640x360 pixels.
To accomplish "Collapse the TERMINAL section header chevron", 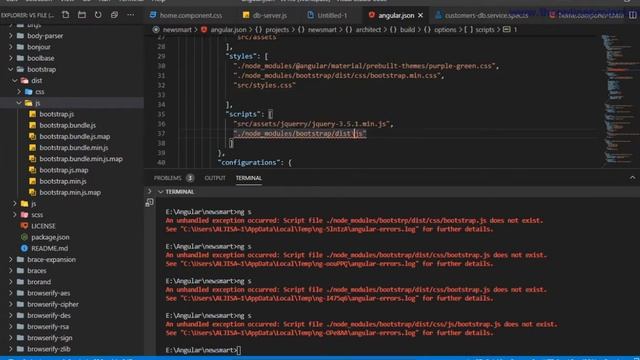I will (x=161, y=192).
